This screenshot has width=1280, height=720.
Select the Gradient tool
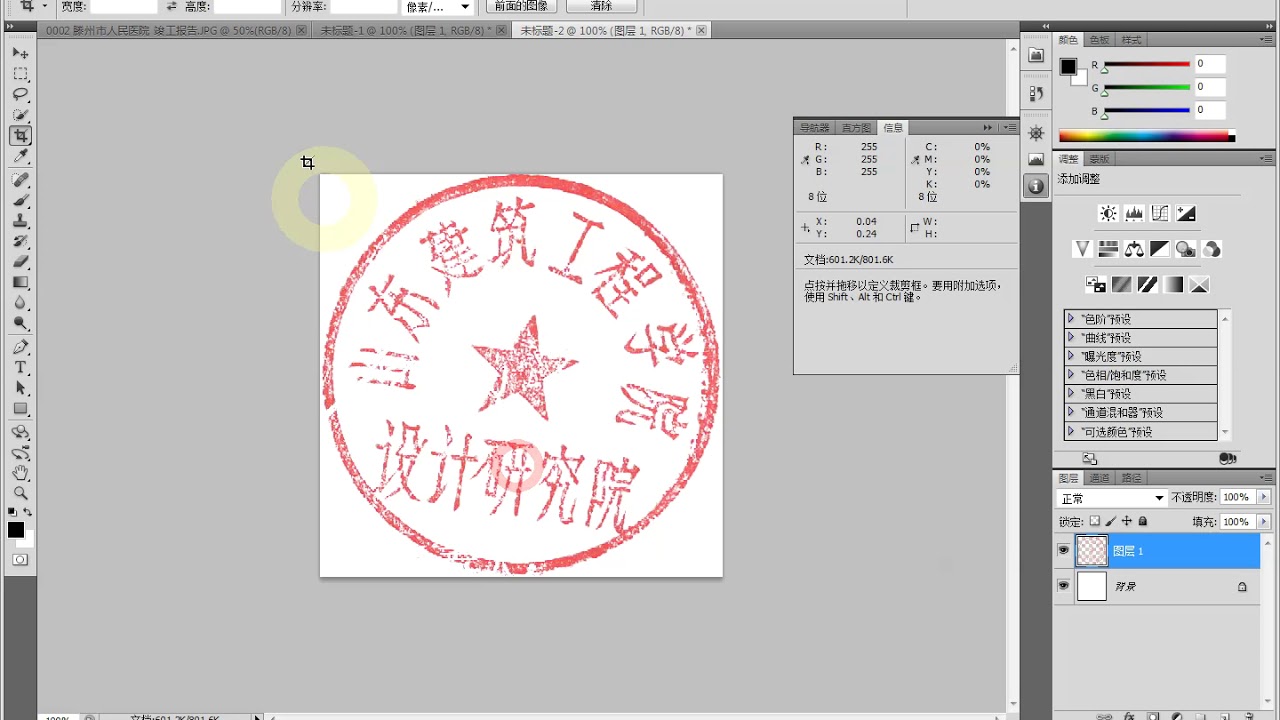coord(20,283)
